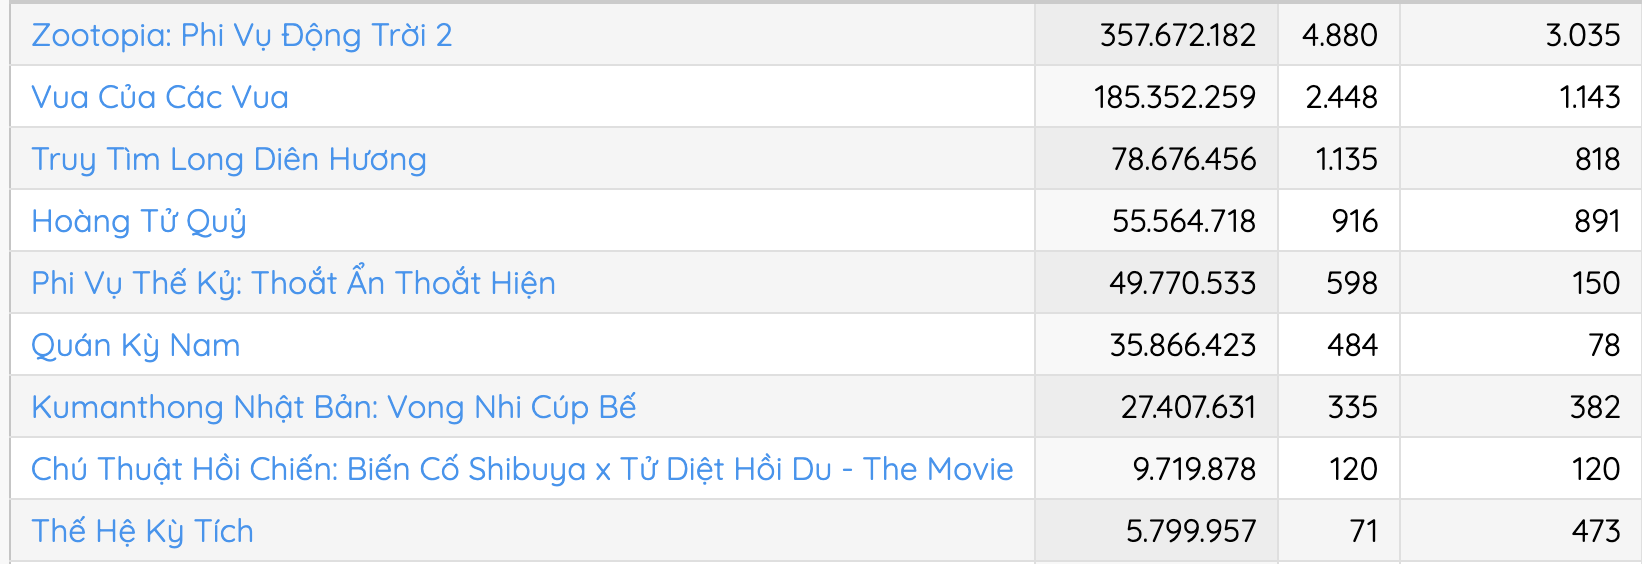Open Truy Tìm Long Diên Hương movie page
Screen dimensions: 1642x564
coord(229,160)
